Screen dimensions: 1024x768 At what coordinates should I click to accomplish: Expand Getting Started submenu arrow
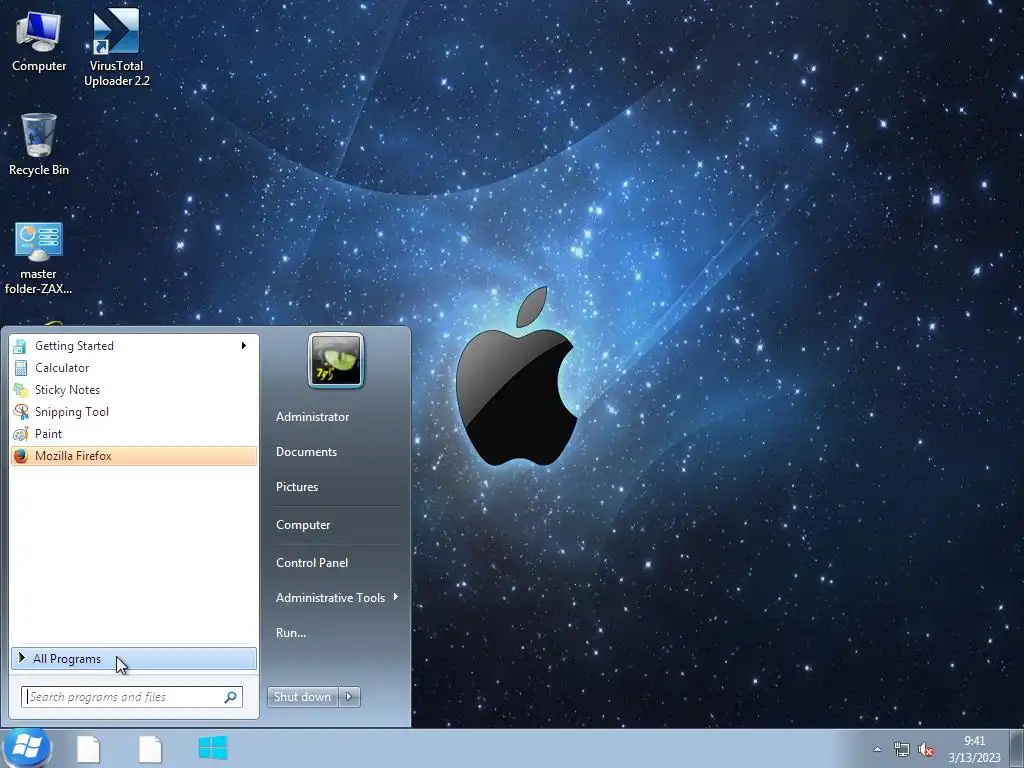coord(244,345)
